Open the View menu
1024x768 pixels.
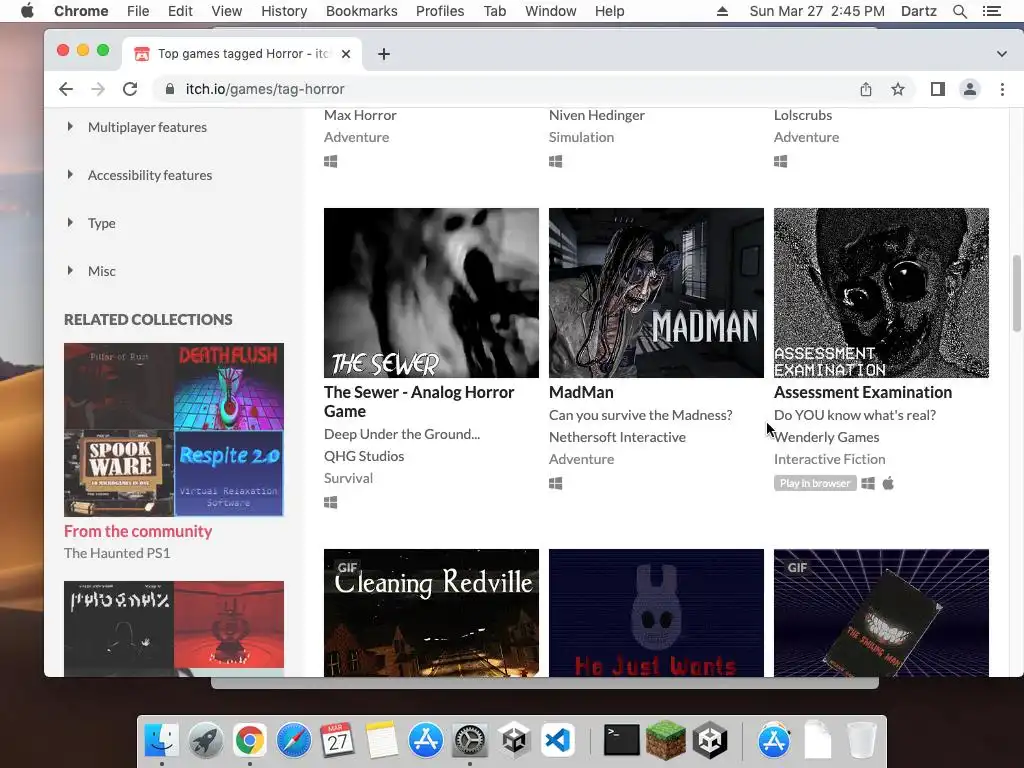tap(227, 11)
